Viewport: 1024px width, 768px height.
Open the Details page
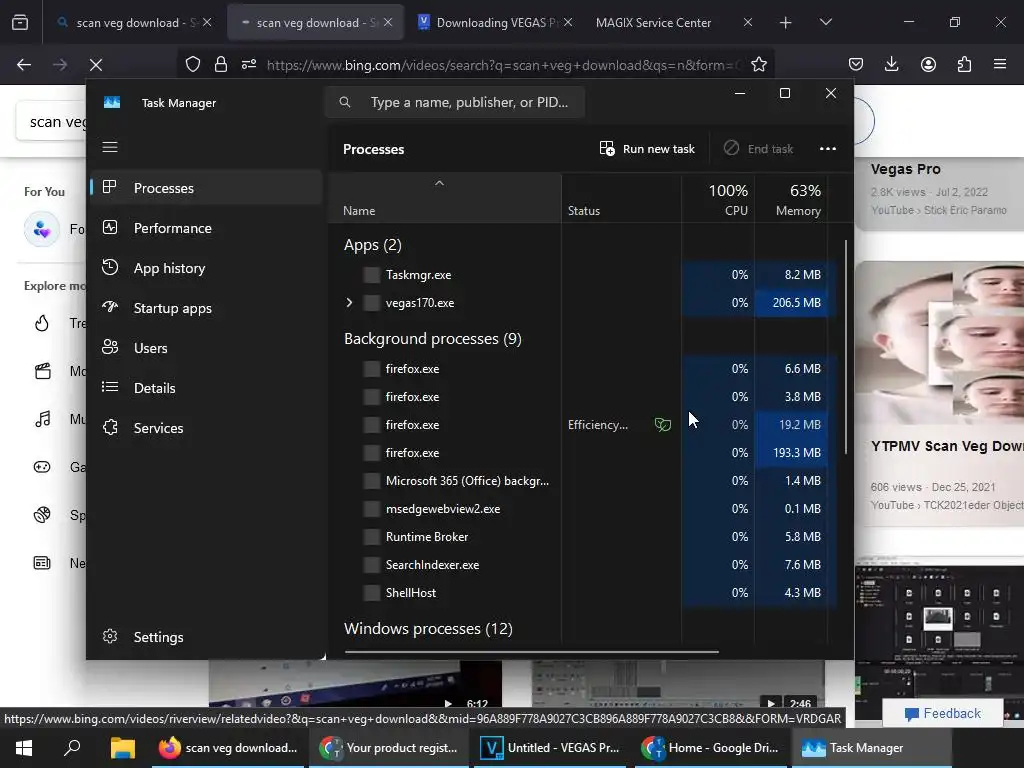(206, 388)
